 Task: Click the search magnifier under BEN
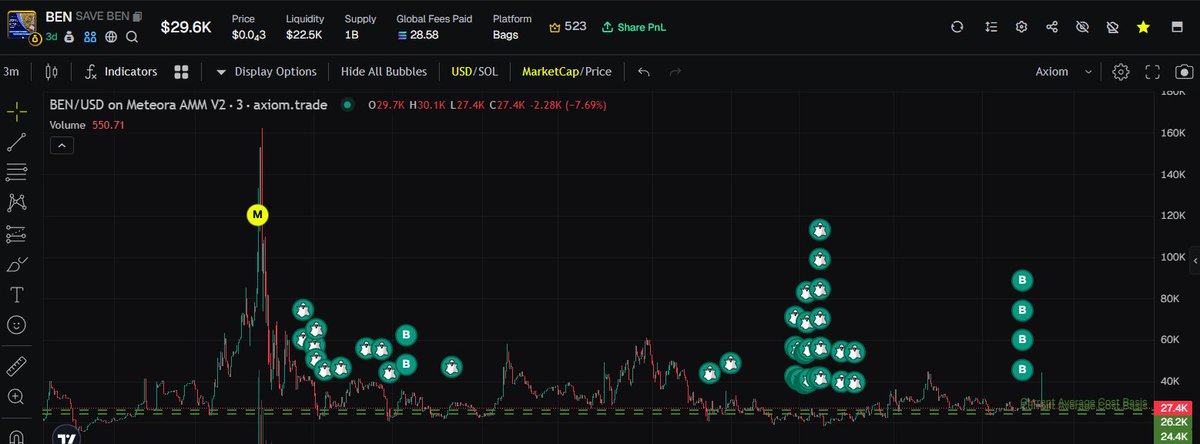[132, 37]
